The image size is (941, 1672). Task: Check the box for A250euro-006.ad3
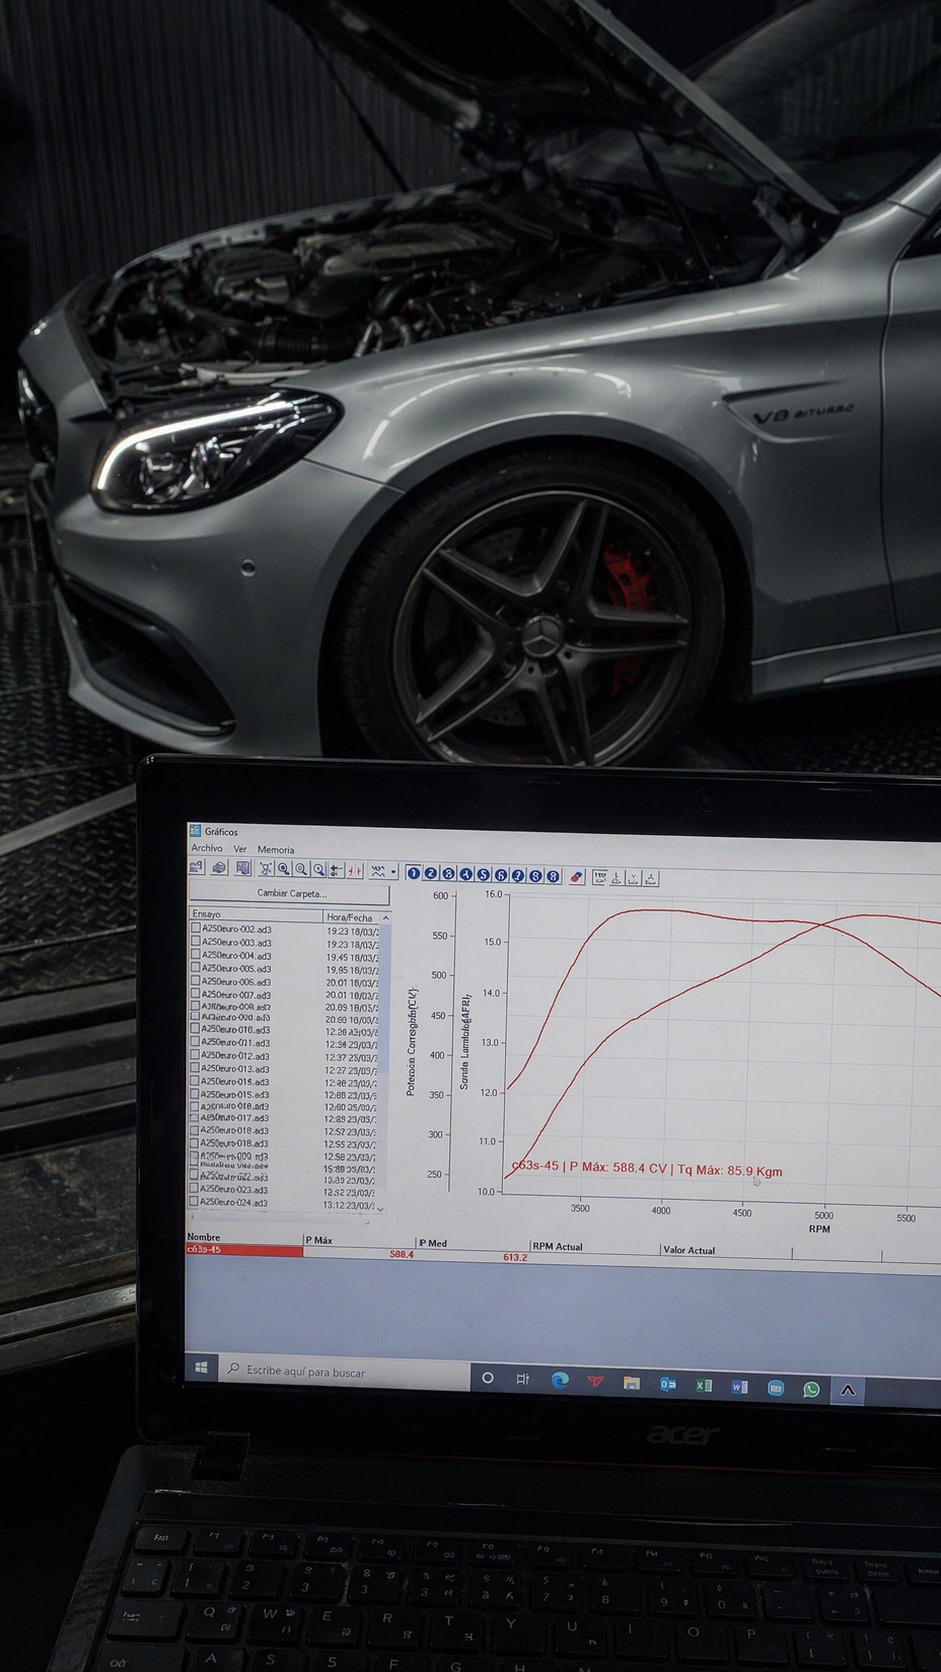coord(196,981)
